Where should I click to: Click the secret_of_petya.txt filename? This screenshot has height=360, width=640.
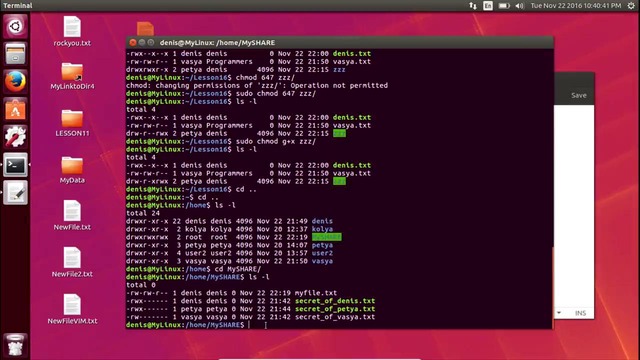click(x=335, y=309)
